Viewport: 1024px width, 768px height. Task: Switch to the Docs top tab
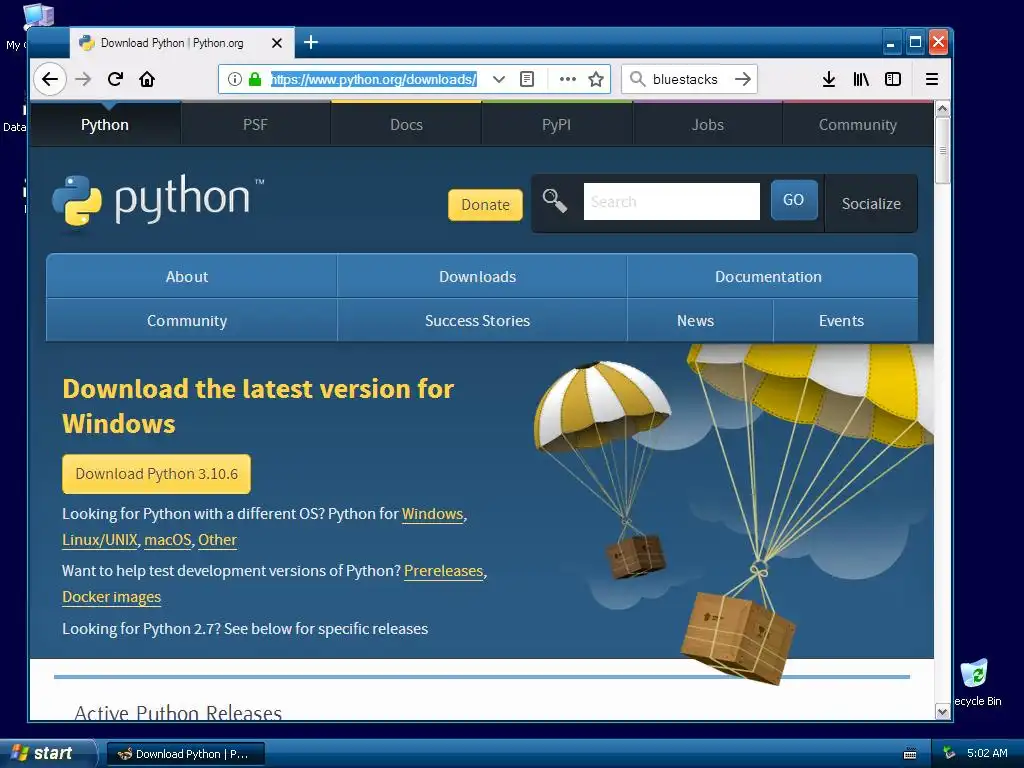(406, 125)
